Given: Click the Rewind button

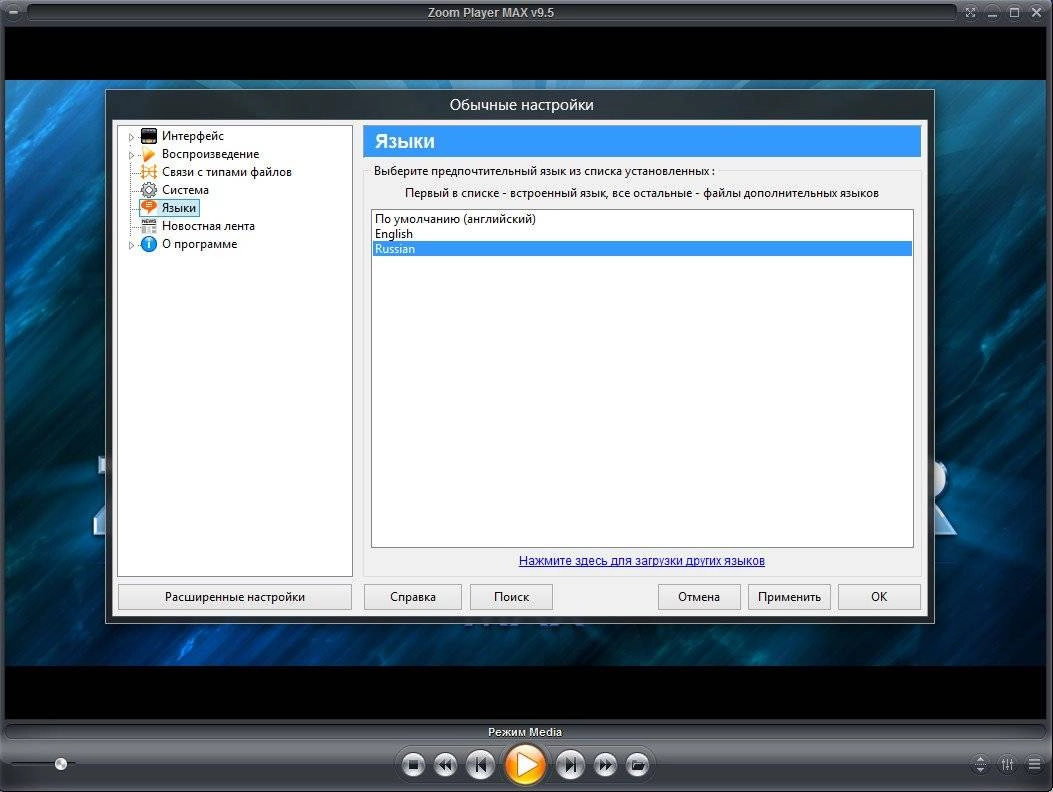Looking at the screenshot, I should (445, 764).
